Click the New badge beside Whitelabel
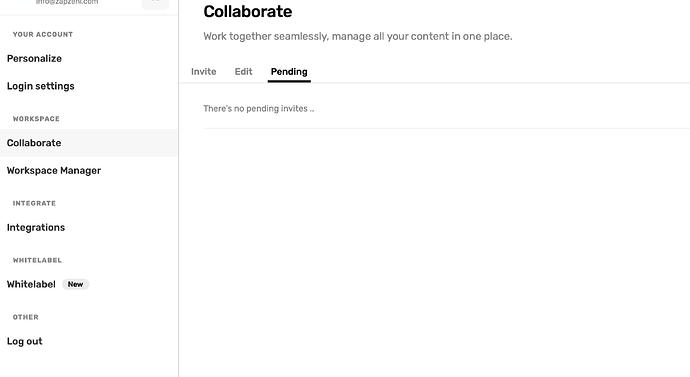690x377 pixels. click(x=75, y=284)
